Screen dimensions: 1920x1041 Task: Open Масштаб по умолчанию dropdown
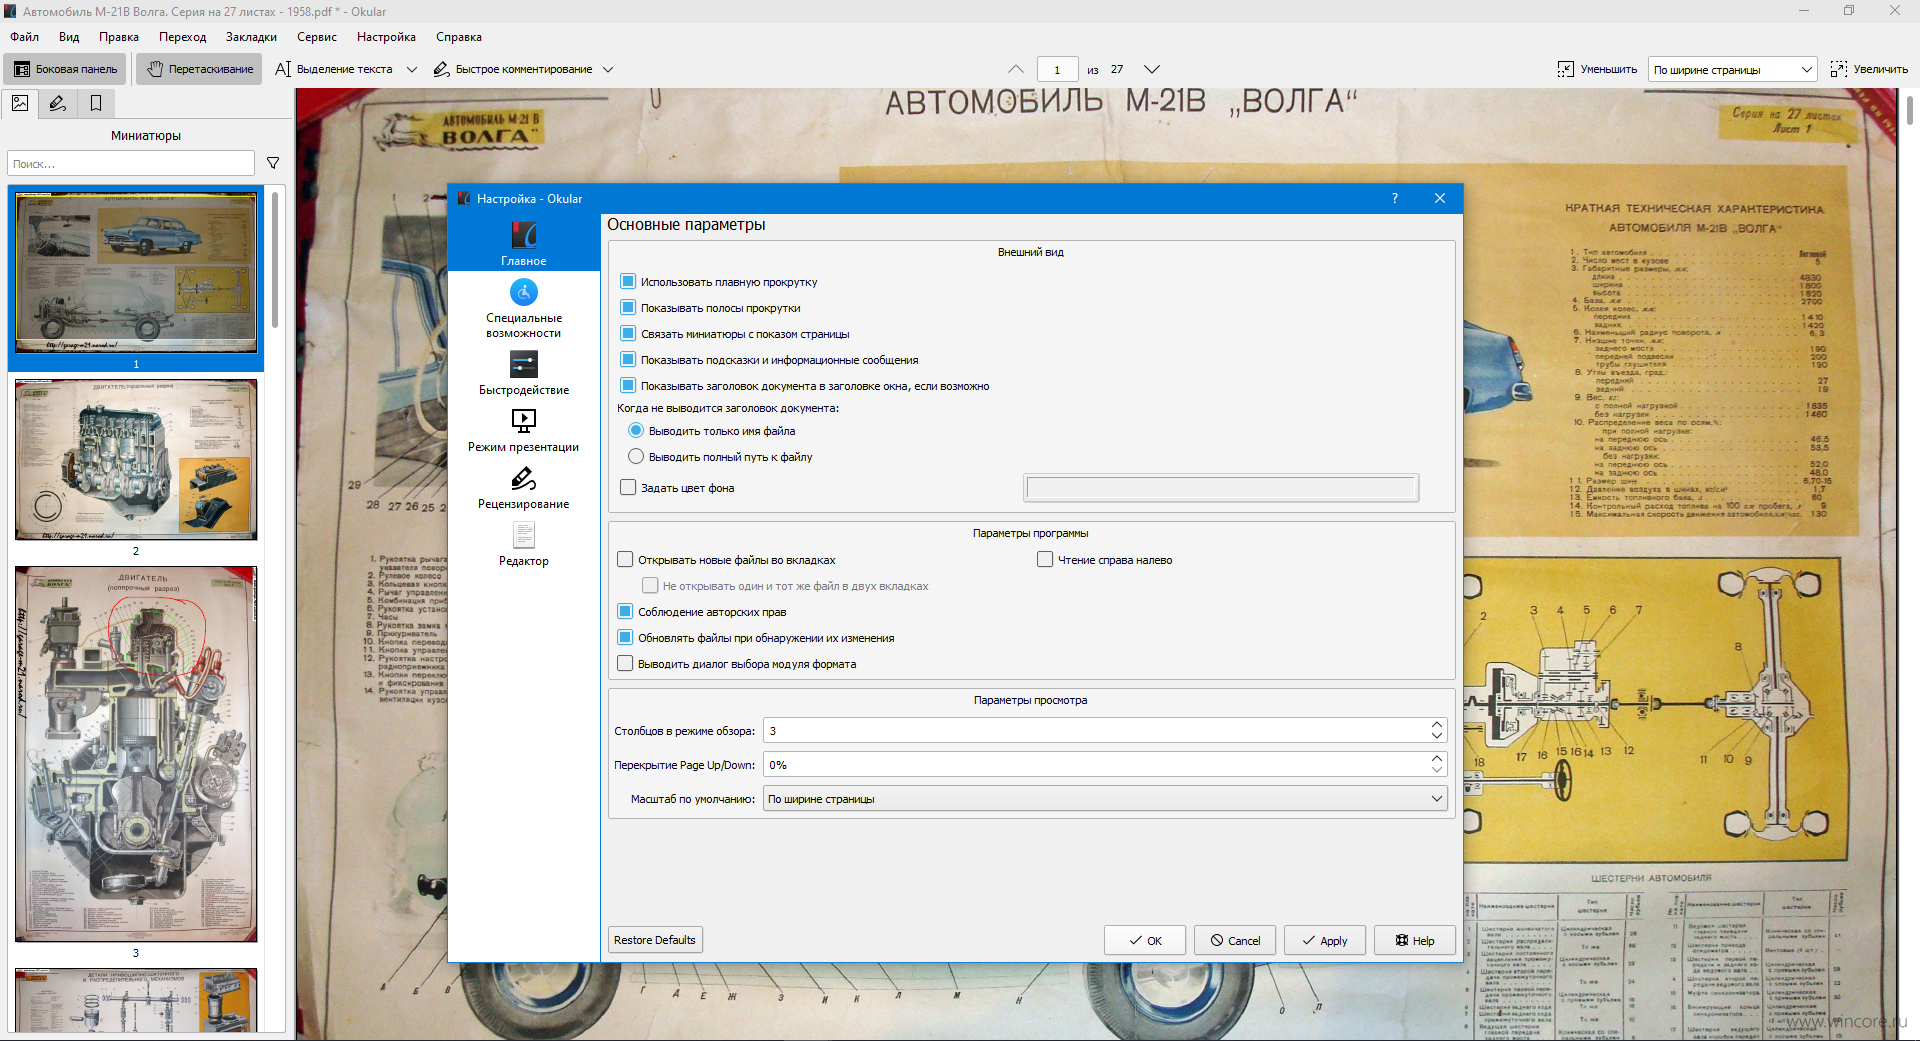tap(1105, 799)
